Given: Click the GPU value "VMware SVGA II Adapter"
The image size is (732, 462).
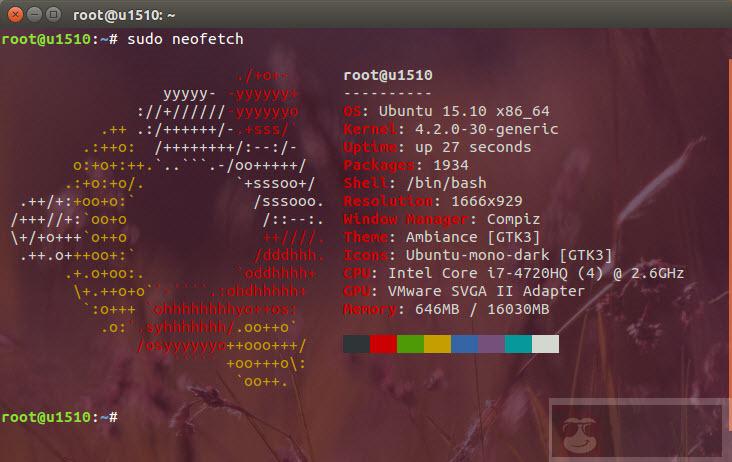Looking at the screenshot, I should click(486, 291).
